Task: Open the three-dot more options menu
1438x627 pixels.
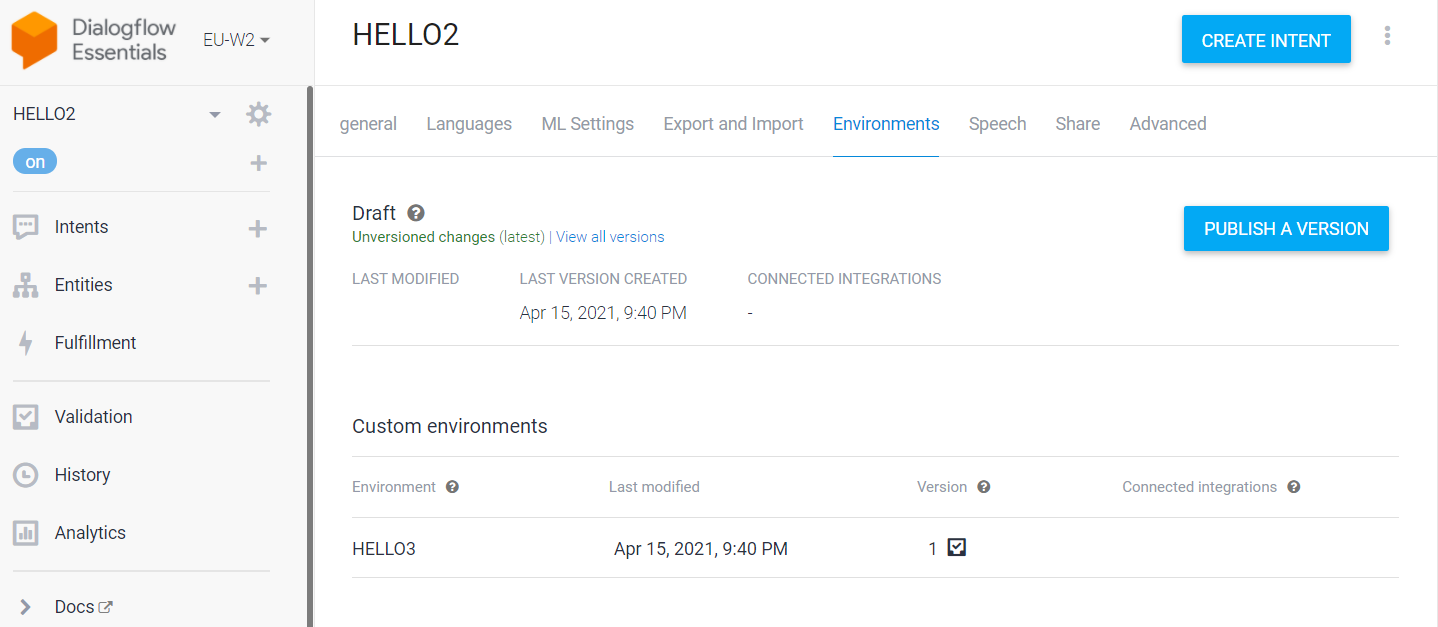Action: pyautogui.click(x=1387, y=36)
